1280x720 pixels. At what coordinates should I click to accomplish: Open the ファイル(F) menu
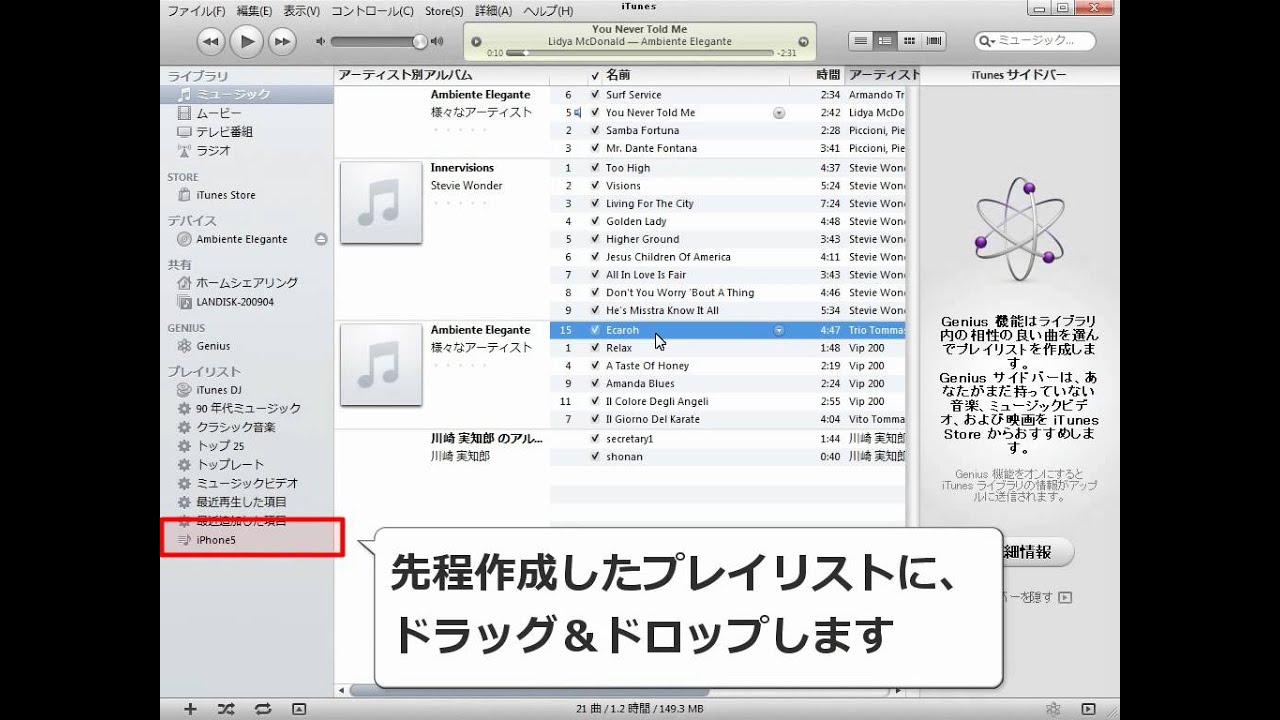(196, 11)
